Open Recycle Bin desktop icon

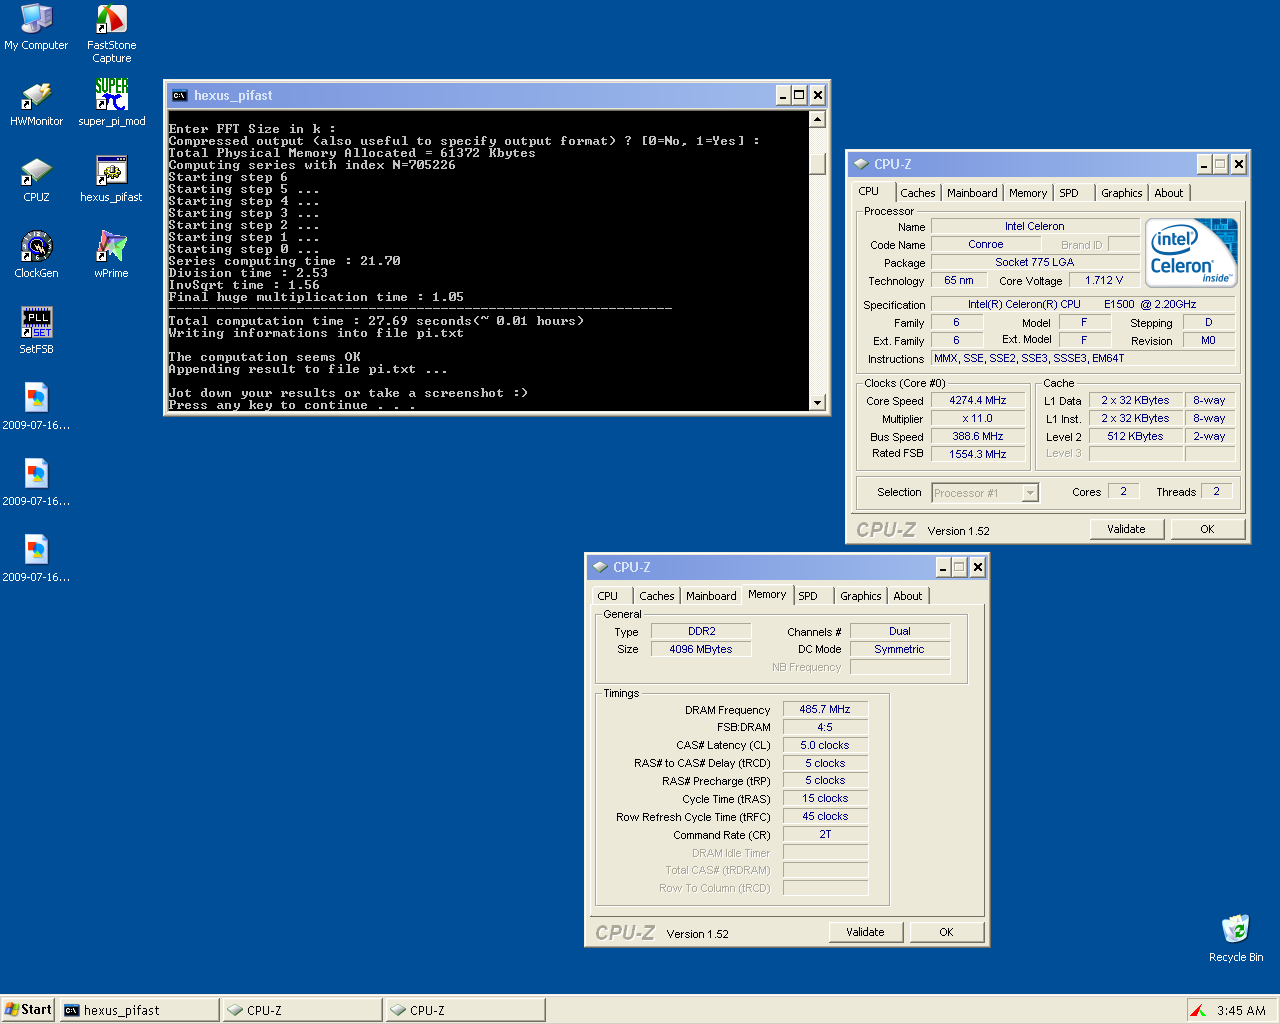click(1236, 938)
